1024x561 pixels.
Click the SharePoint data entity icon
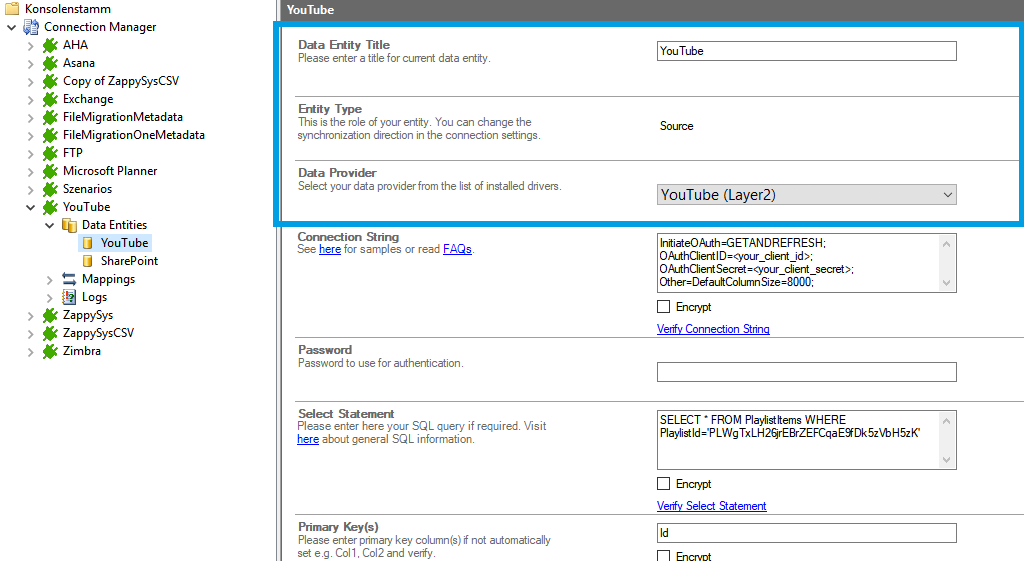tap(88, 261)
